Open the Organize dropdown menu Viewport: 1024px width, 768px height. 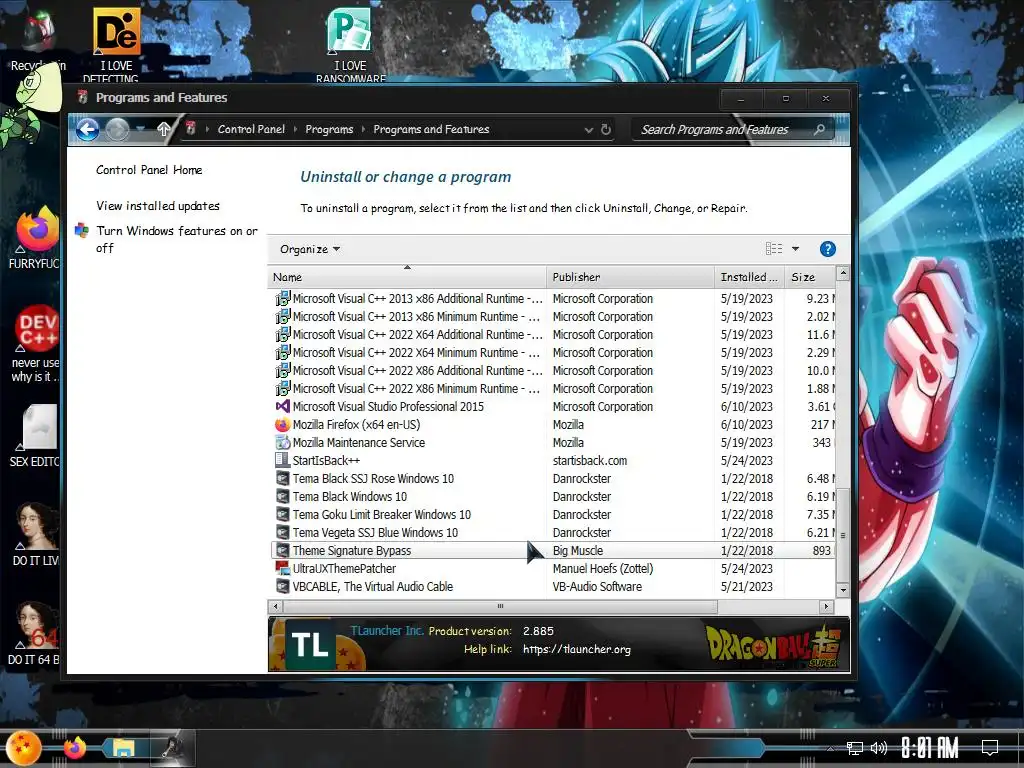(310, 249)
